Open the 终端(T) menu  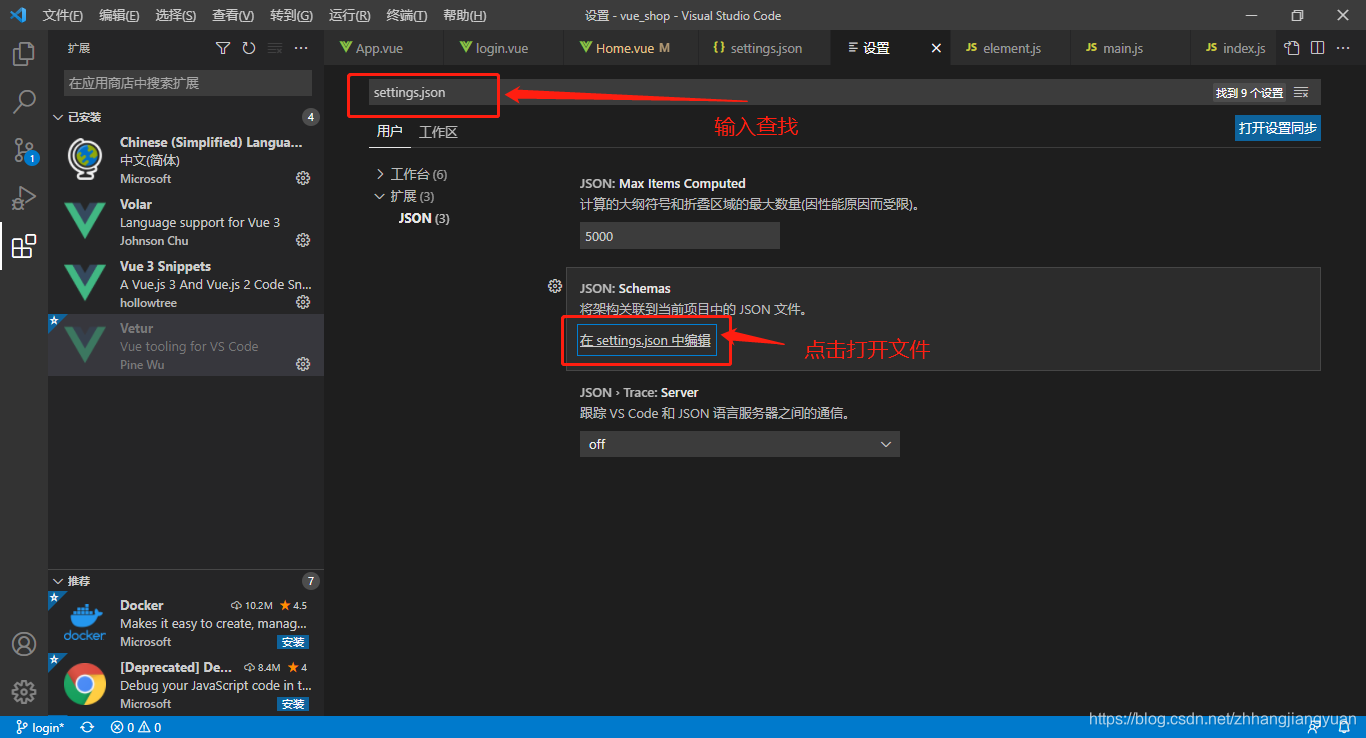tap(406, 16)
